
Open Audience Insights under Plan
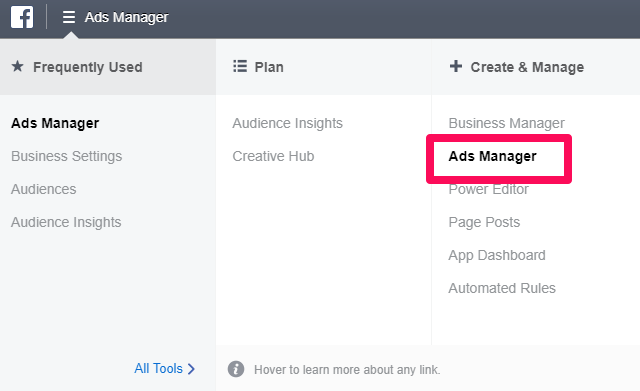(x=288, y=123)
